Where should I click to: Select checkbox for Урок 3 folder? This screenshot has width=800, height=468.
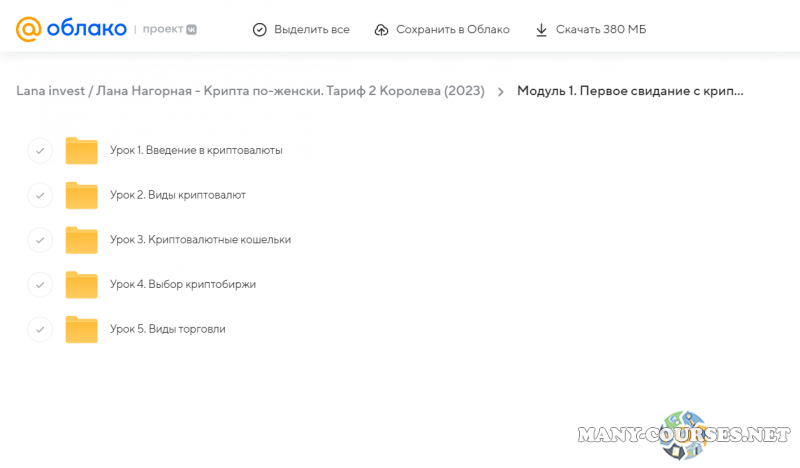(40, 240)
